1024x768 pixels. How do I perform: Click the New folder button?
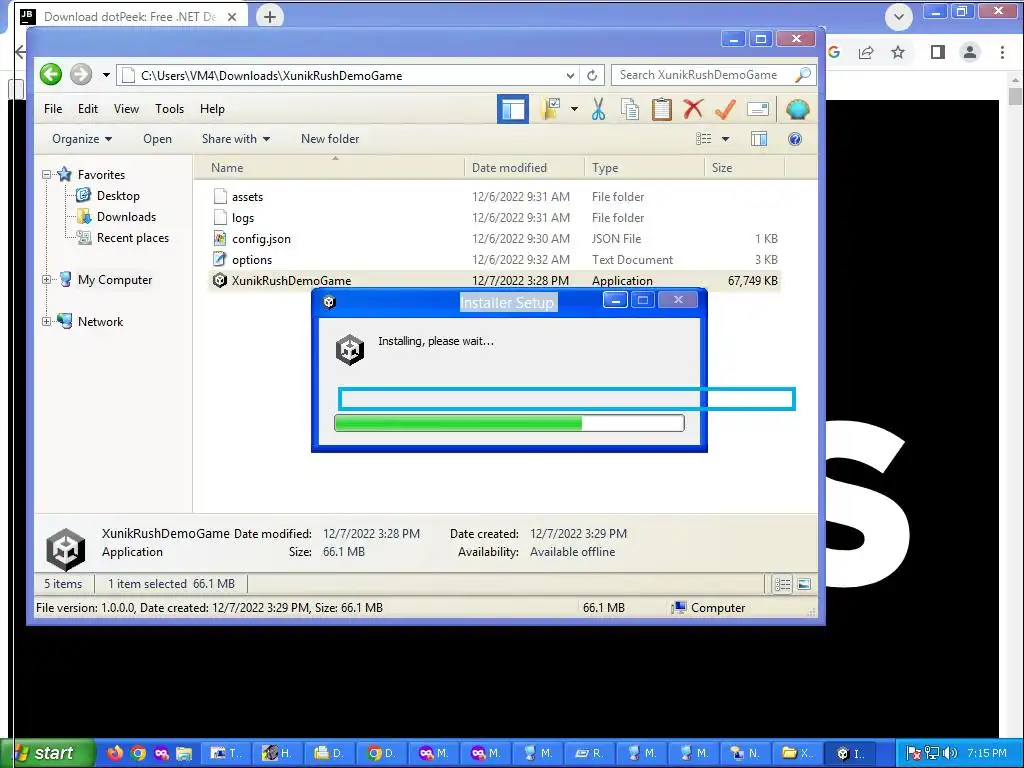tap(330, 139)
